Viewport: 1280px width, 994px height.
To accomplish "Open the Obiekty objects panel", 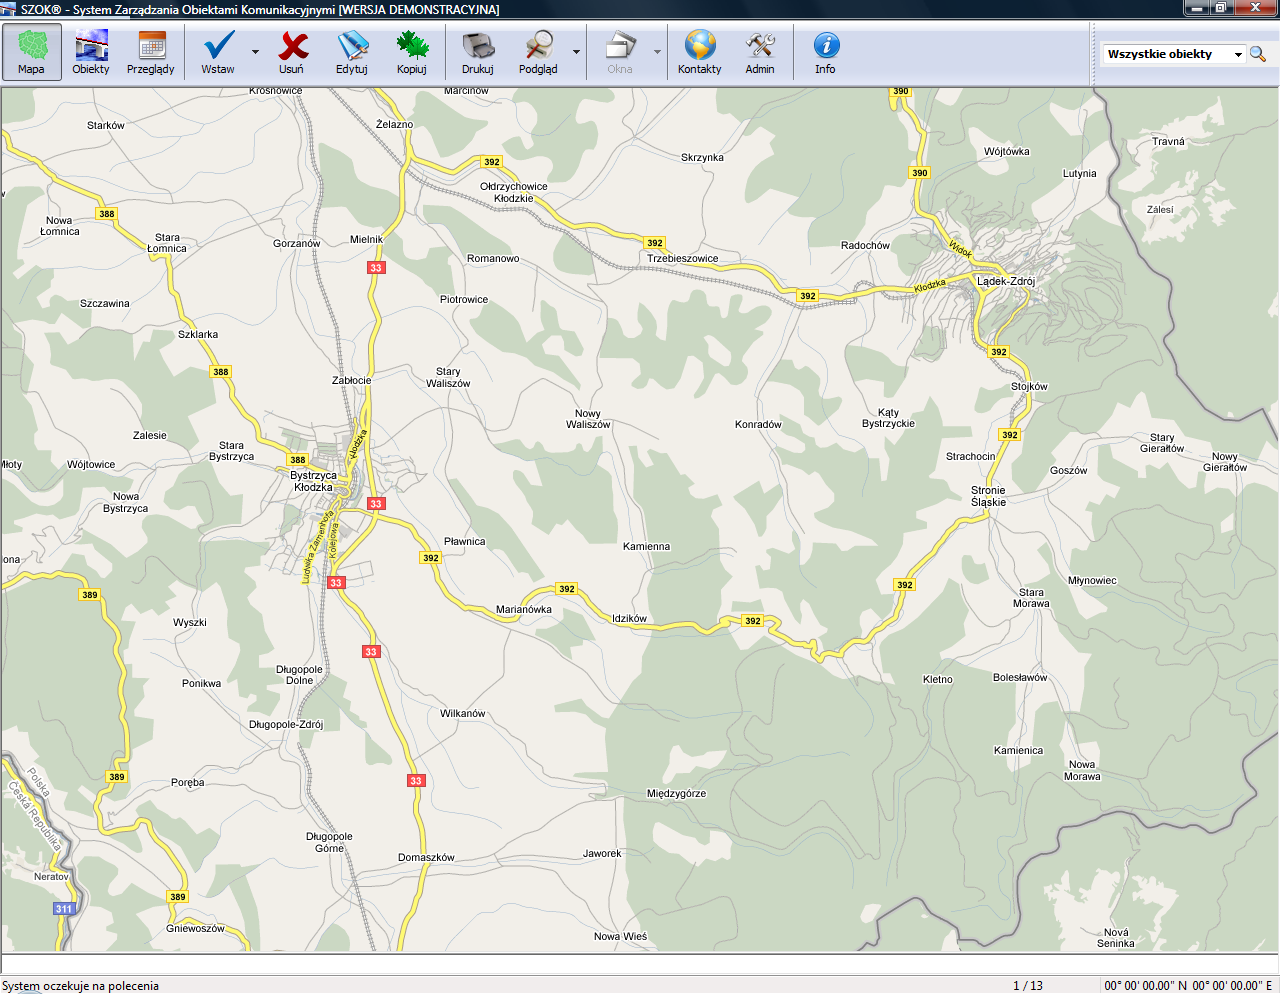I will coord(91,52).
